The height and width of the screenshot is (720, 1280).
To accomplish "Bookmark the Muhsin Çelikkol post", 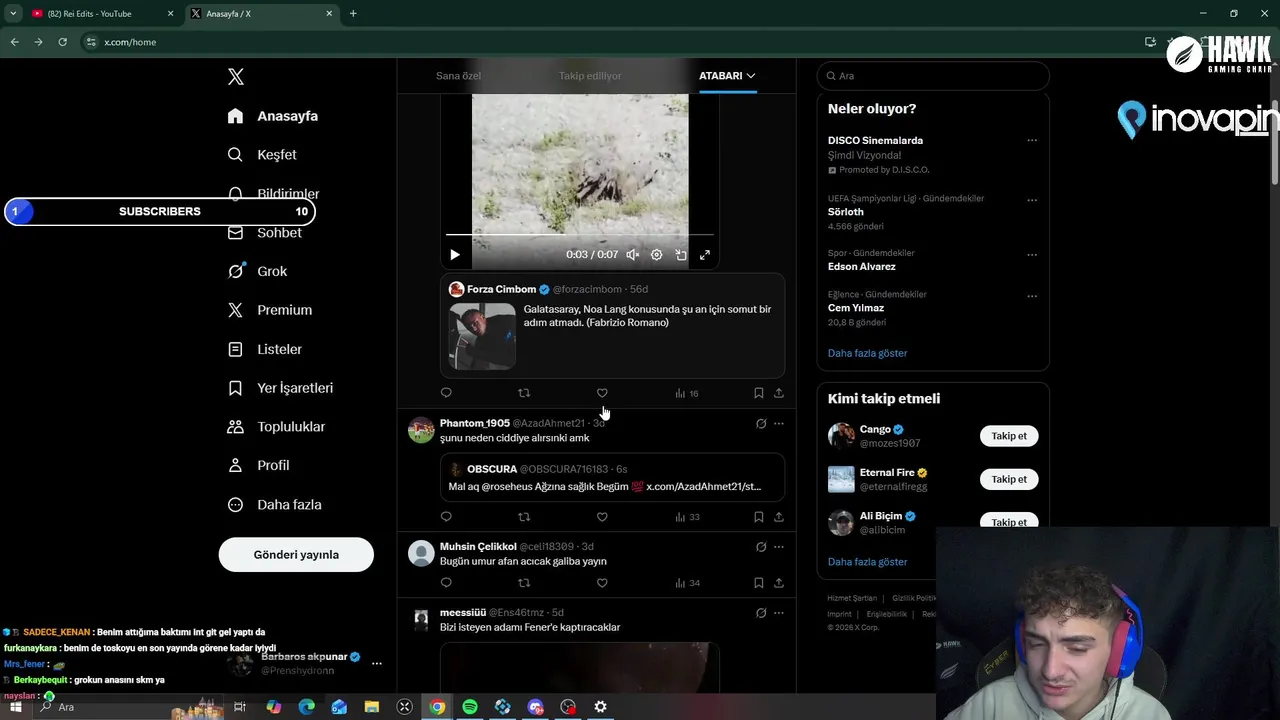I will [x=759, y=583].
